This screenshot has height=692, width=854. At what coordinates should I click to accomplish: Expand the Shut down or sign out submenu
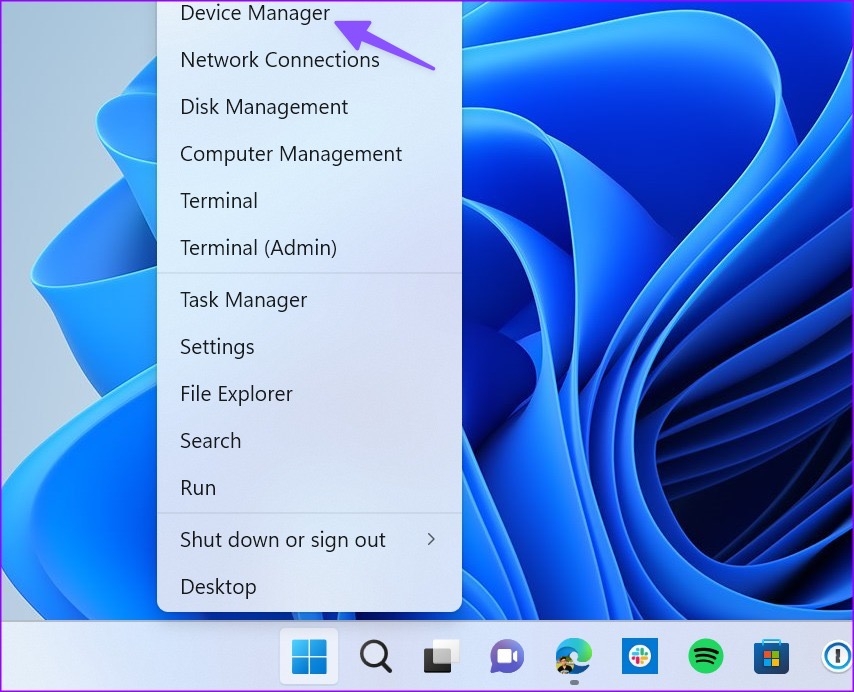click(282, 539)
